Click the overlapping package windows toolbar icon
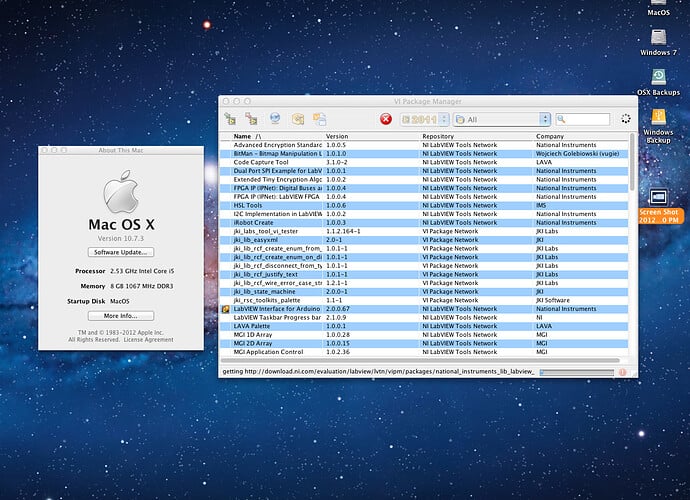Screen dimensions: 690x500 [x=319, y=119]
